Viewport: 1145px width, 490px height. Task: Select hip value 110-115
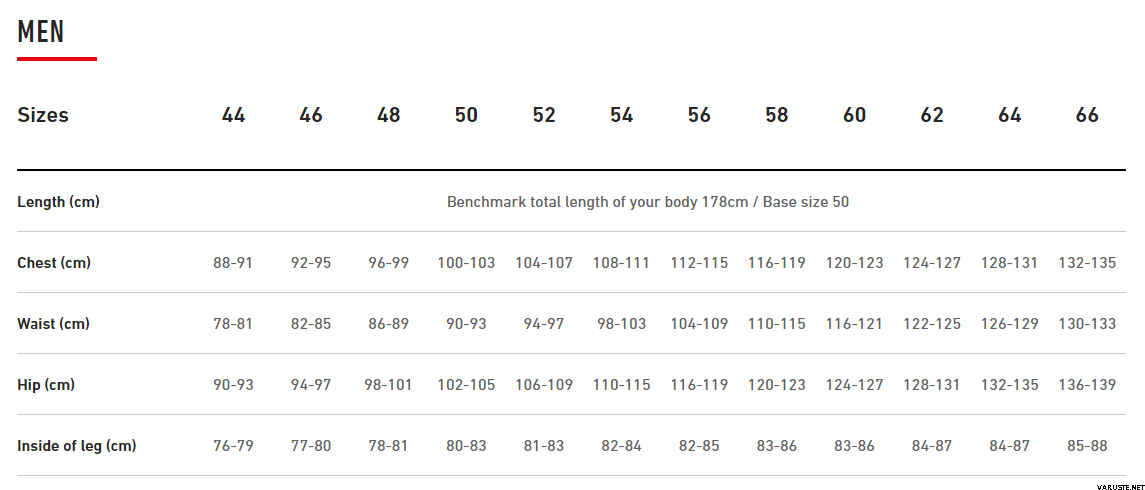click(x=621, y=384)
